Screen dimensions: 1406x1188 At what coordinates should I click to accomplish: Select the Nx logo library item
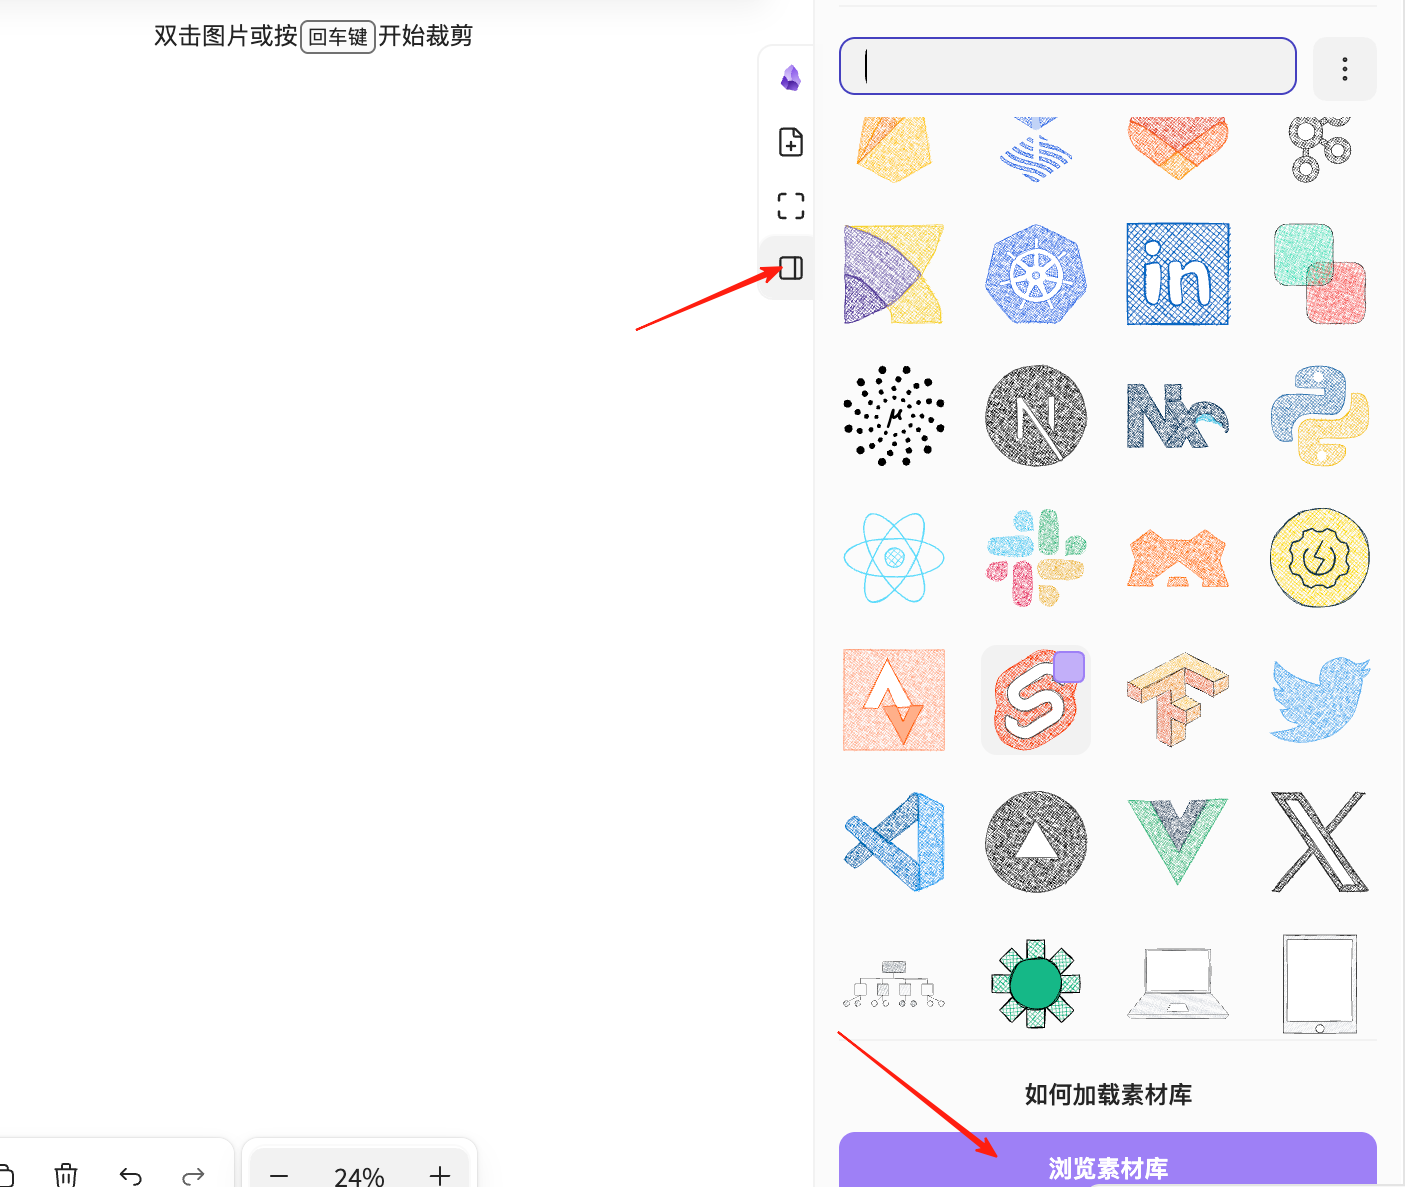tap(1178, 416)
